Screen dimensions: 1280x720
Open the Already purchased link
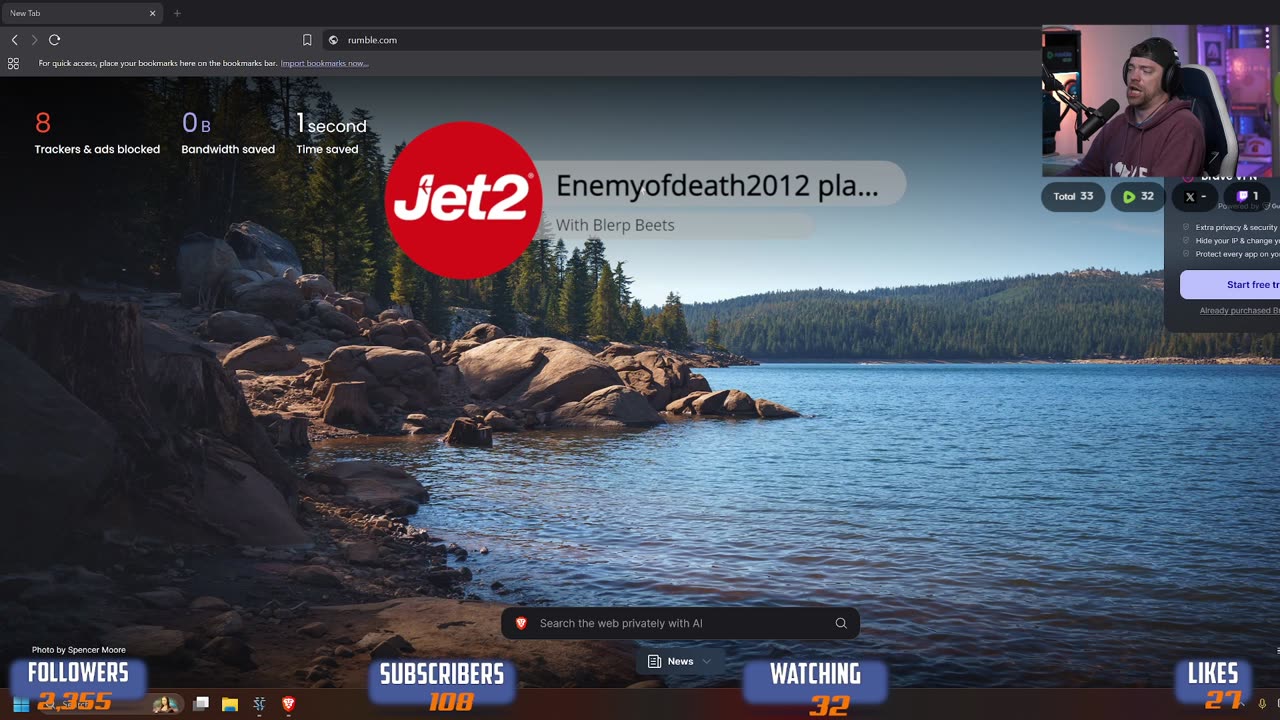click(1240, 311)
